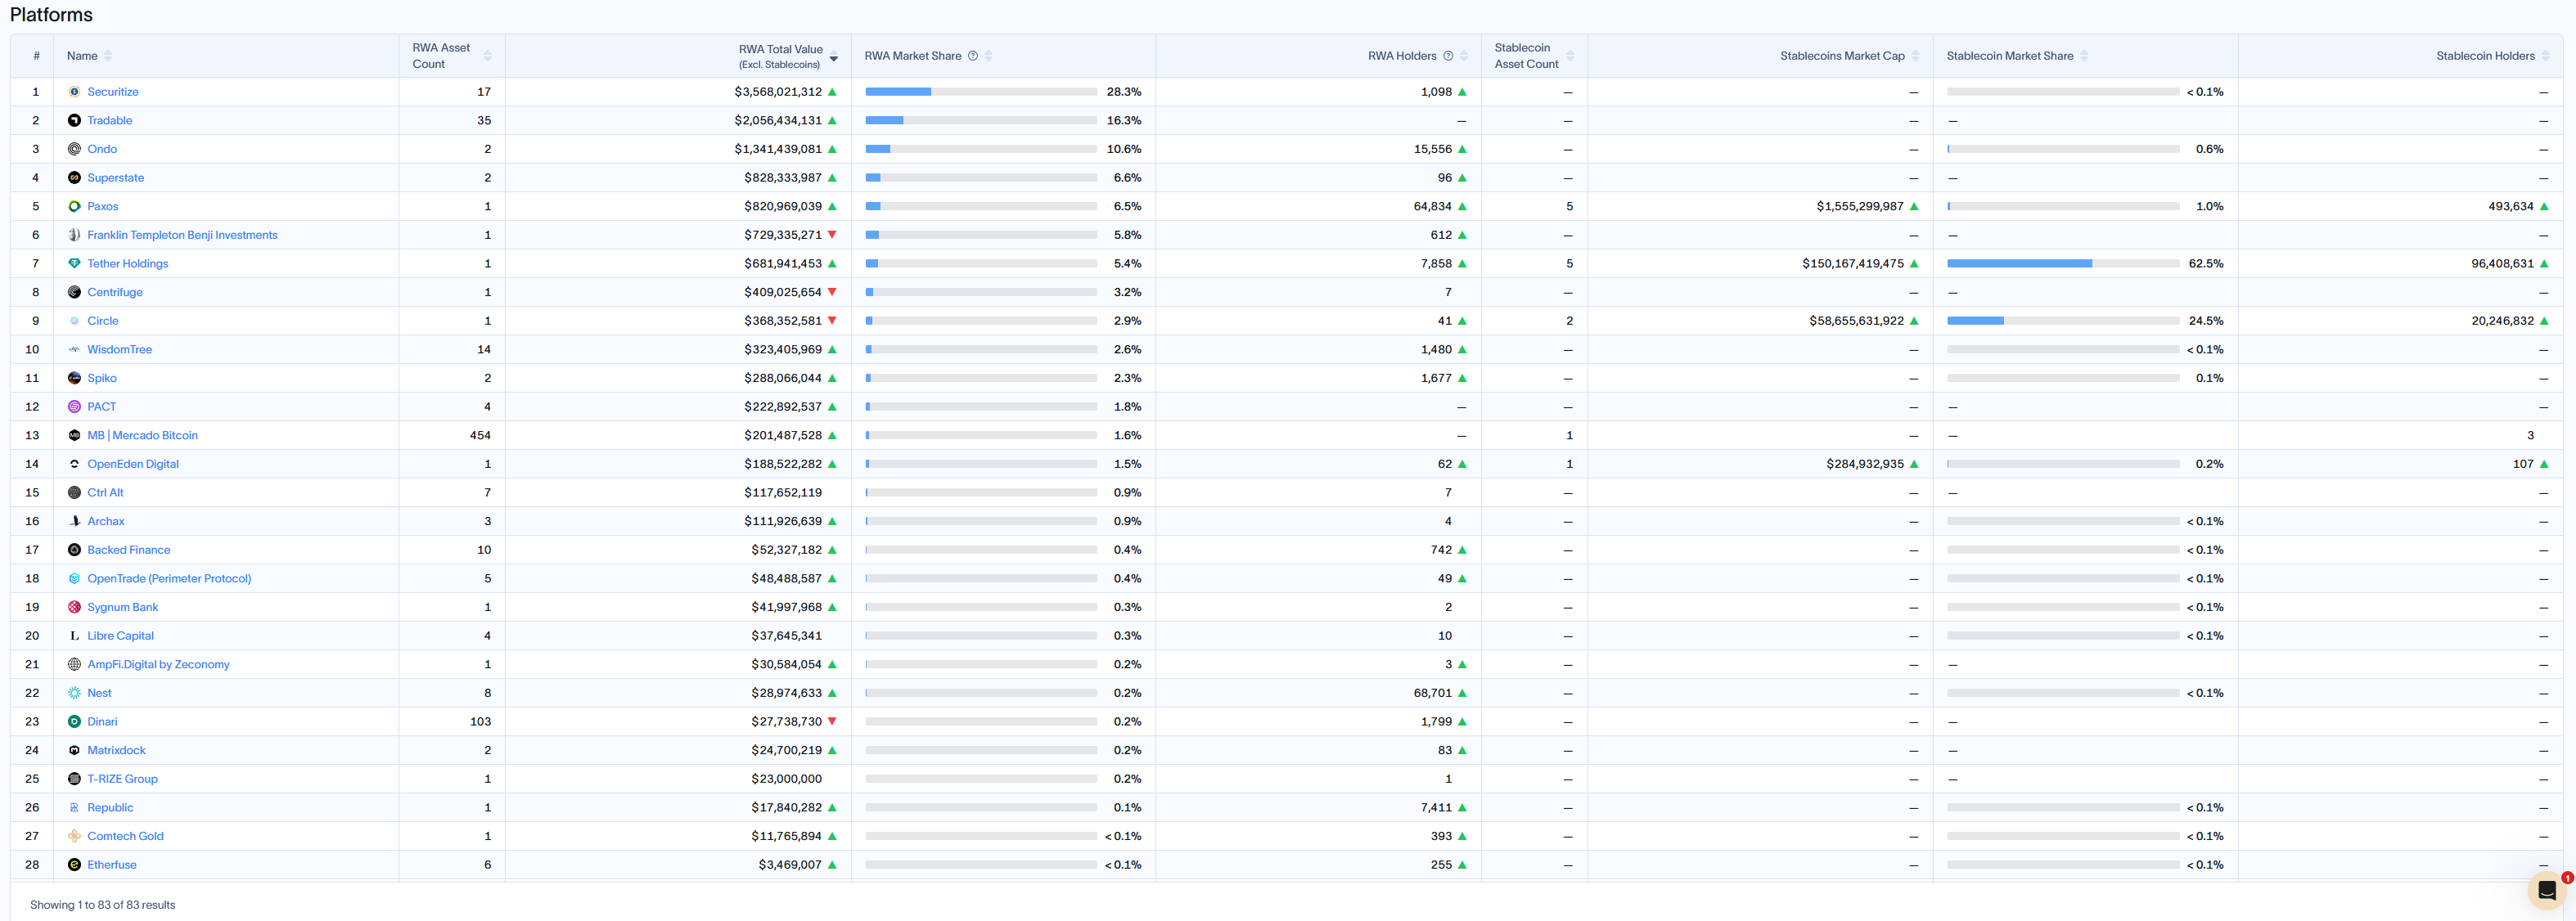Screen dimensions: 2576x921
Task: Click the Backed Finance logo icon
Action: 74,550
